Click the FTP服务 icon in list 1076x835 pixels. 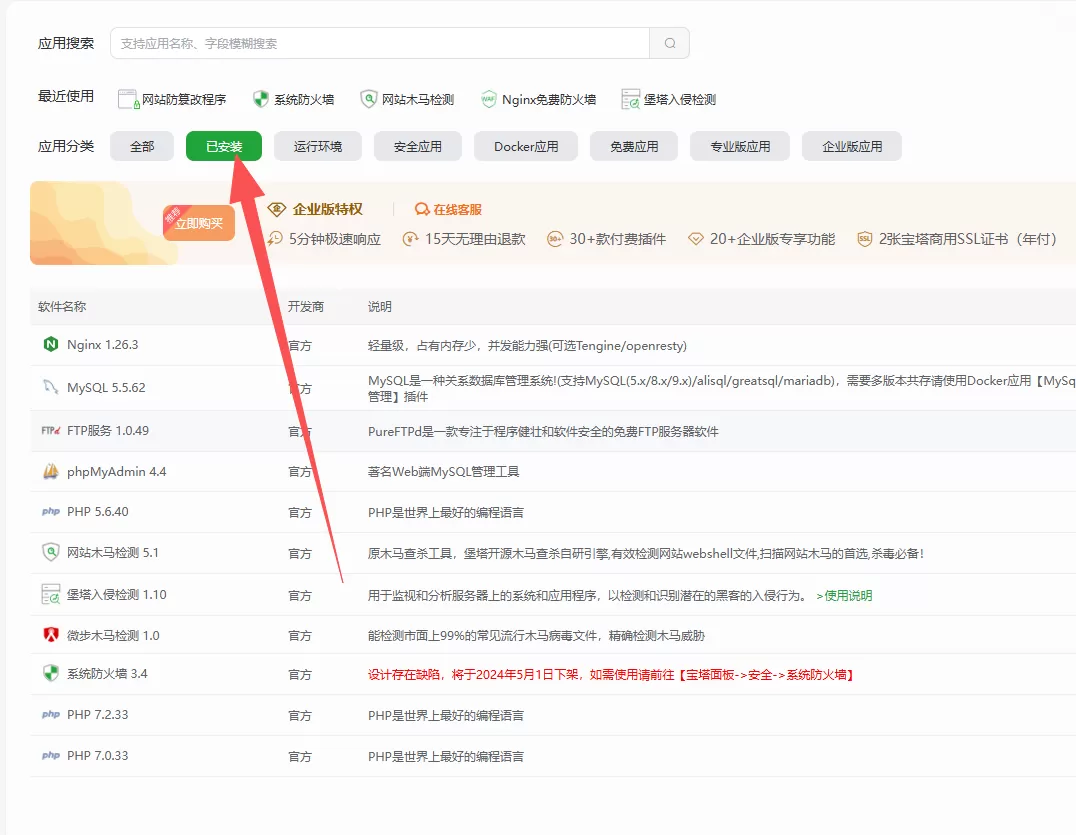pyautogui.click(x=51, y=431)
